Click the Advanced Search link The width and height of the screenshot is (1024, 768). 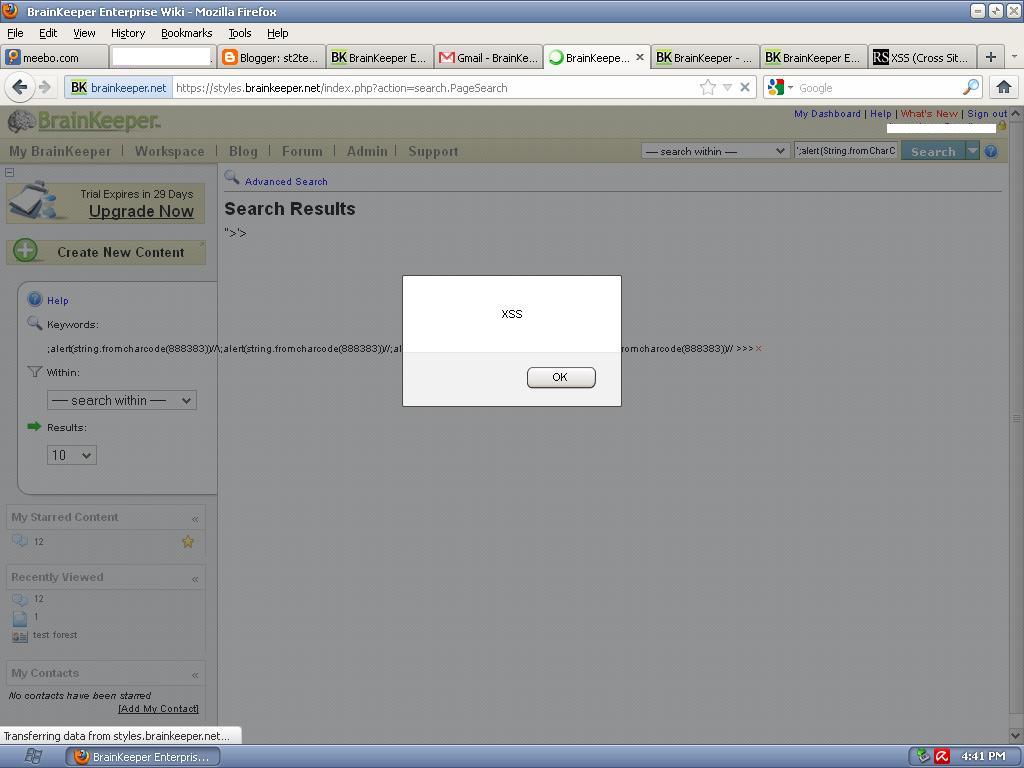(x=286, y=182)
